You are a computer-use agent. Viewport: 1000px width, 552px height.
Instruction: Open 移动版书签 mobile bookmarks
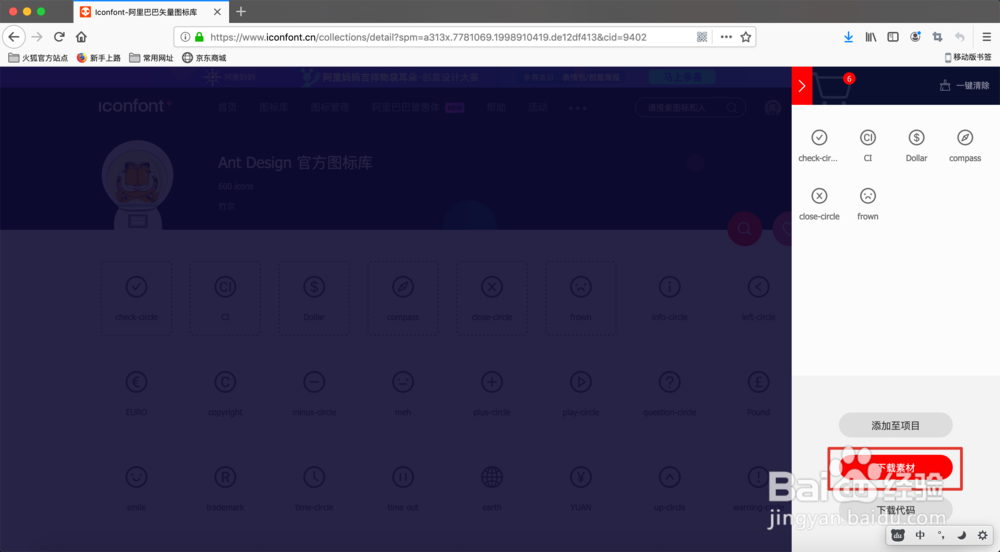pyautogui.click(x=967, y=57)
